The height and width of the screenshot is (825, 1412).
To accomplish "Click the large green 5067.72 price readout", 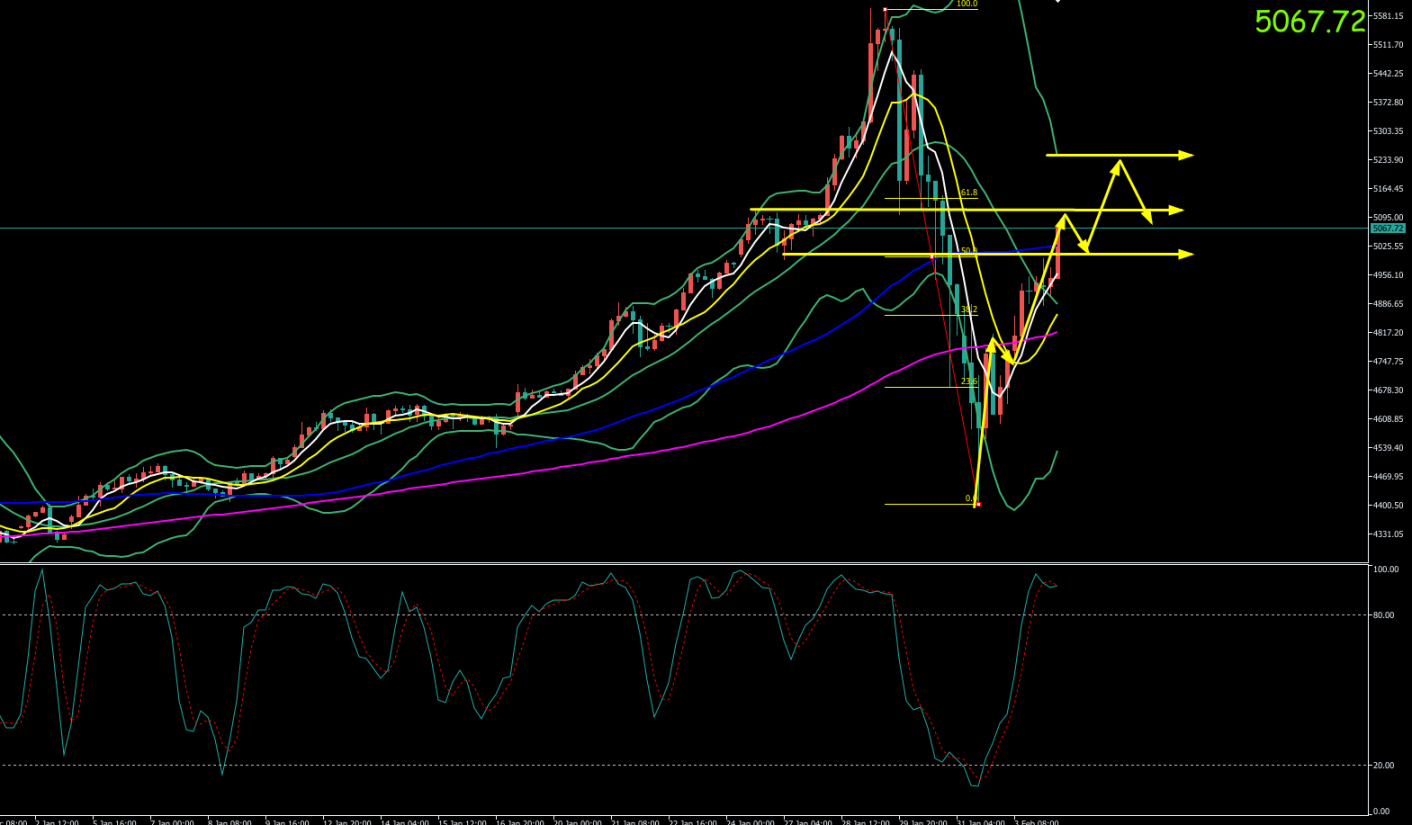I will 1309,21.
